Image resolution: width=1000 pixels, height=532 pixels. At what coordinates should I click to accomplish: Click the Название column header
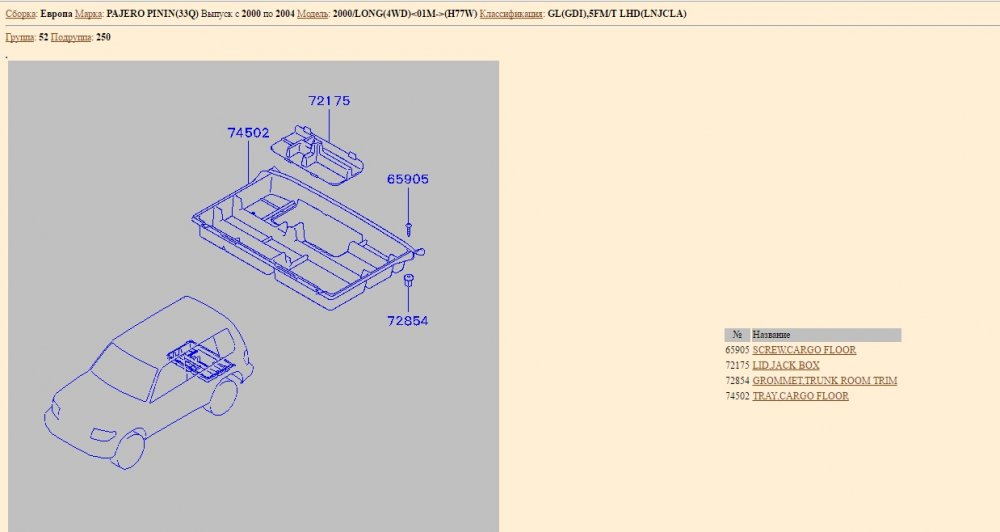826,335
